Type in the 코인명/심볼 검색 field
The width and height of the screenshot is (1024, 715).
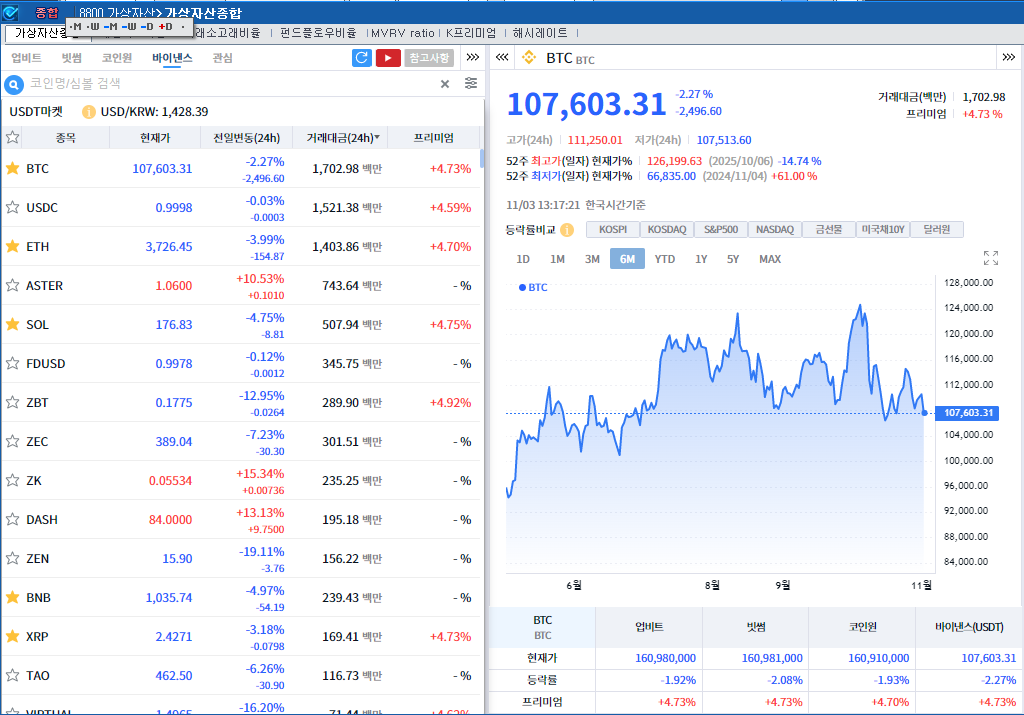[x=230, y=84]
